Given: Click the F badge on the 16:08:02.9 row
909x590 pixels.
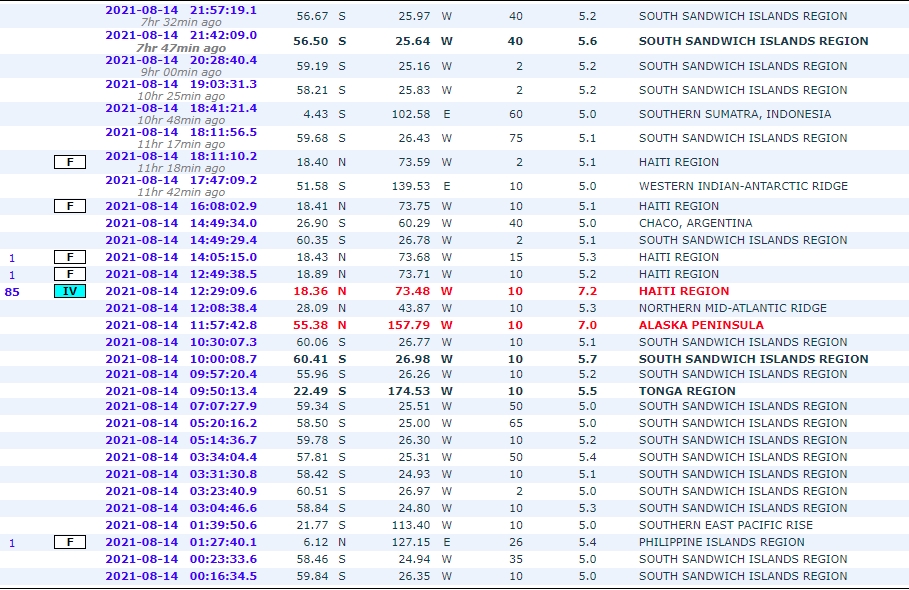Looking at the screenshot, I should (70, 206).
